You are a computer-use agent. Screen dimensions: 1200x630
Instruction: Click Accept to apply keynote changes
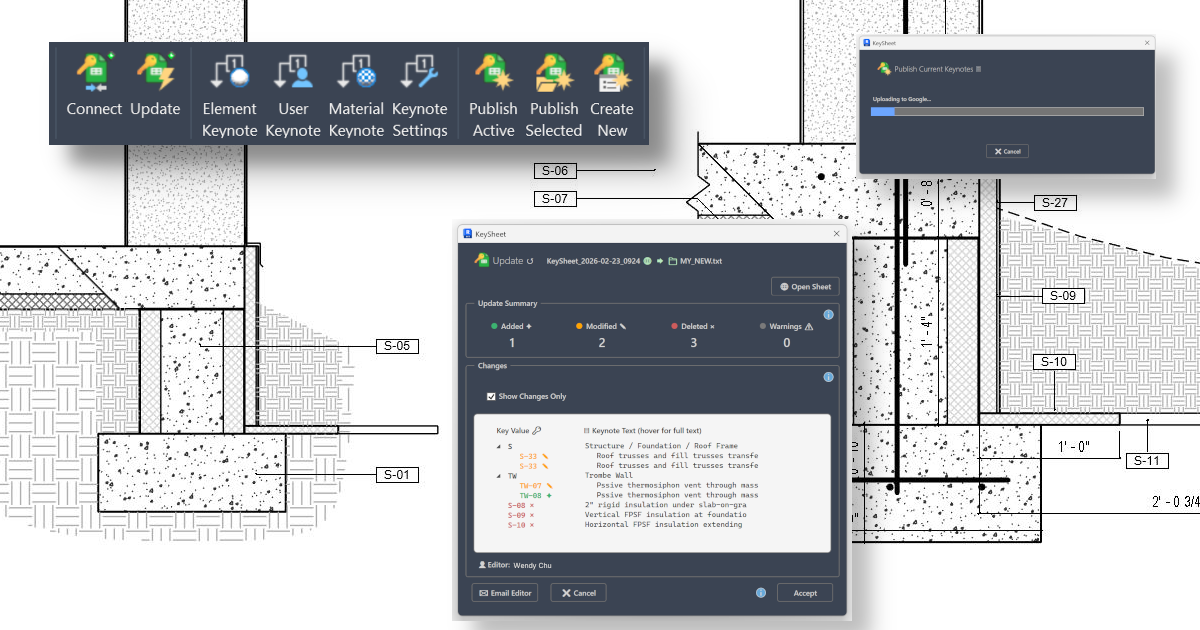pos(804,592)
